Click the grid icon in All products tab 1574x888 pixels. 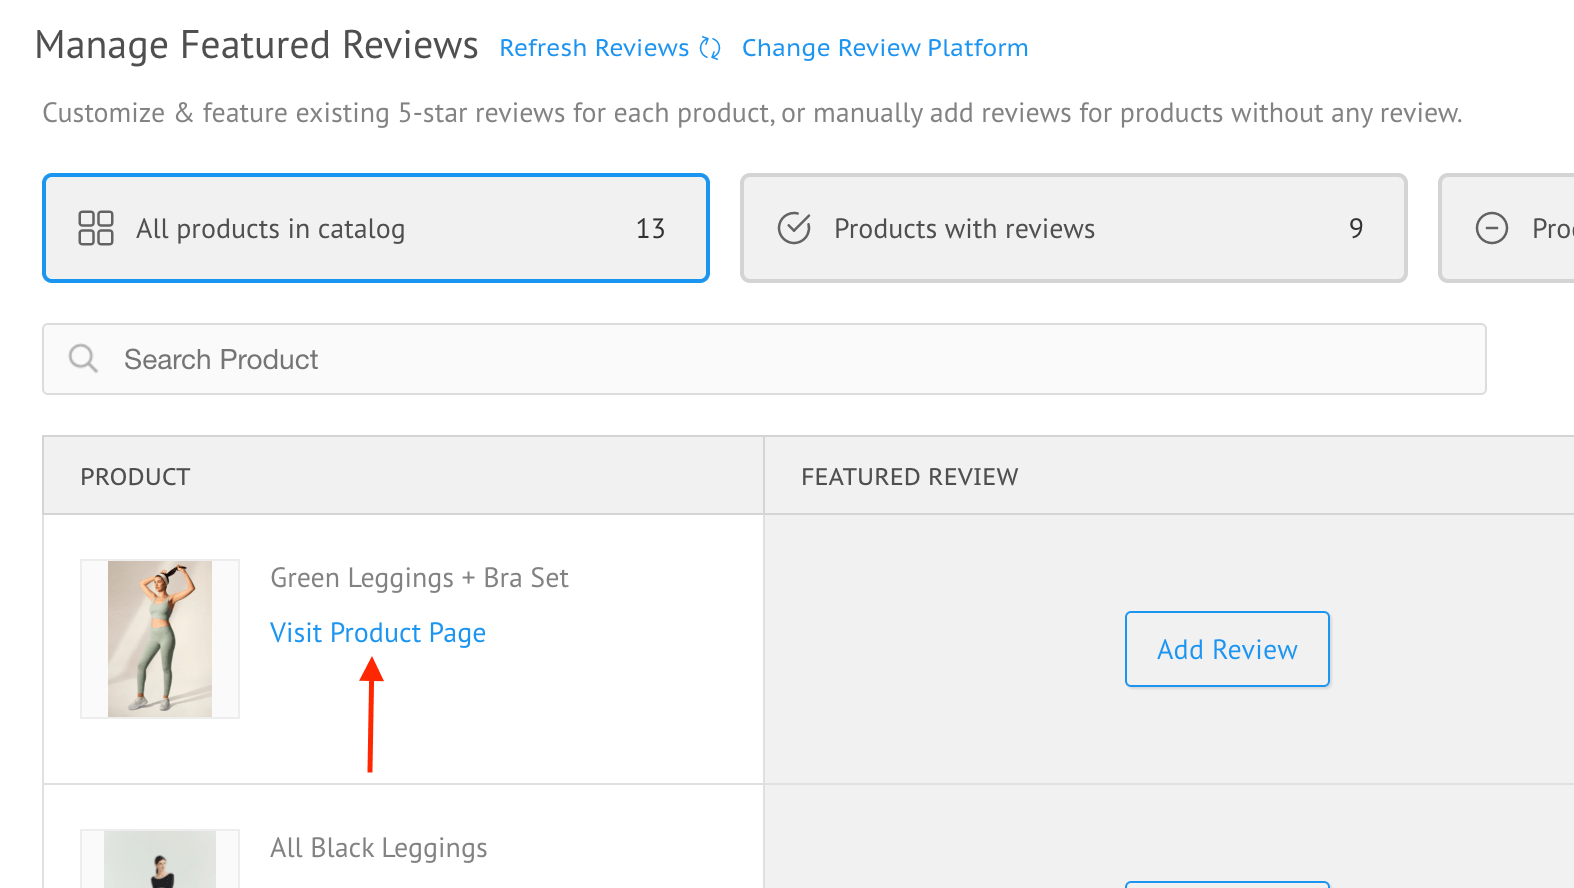(96, 228)
